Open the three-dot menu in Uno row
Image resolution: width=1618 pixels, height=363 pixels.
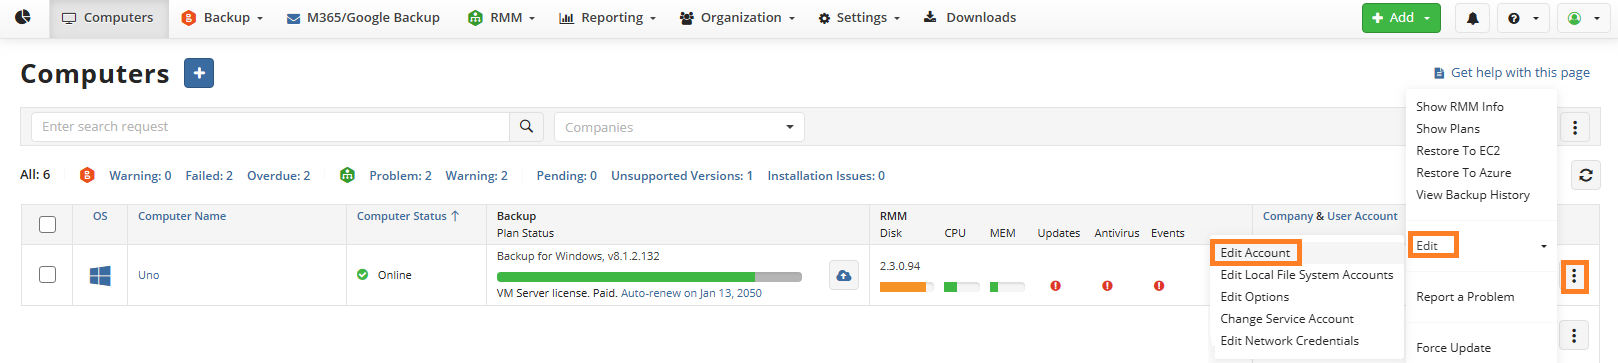[1574, 276]
